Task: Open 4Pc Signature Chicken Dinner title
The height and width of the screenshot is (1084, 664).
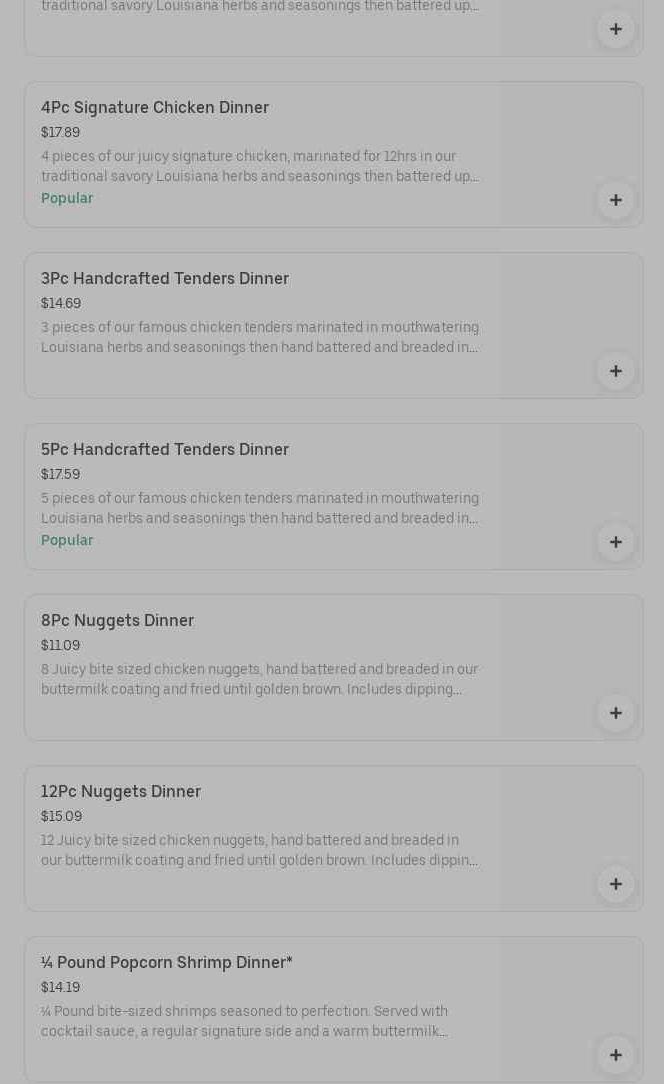Action: [155, 107]
